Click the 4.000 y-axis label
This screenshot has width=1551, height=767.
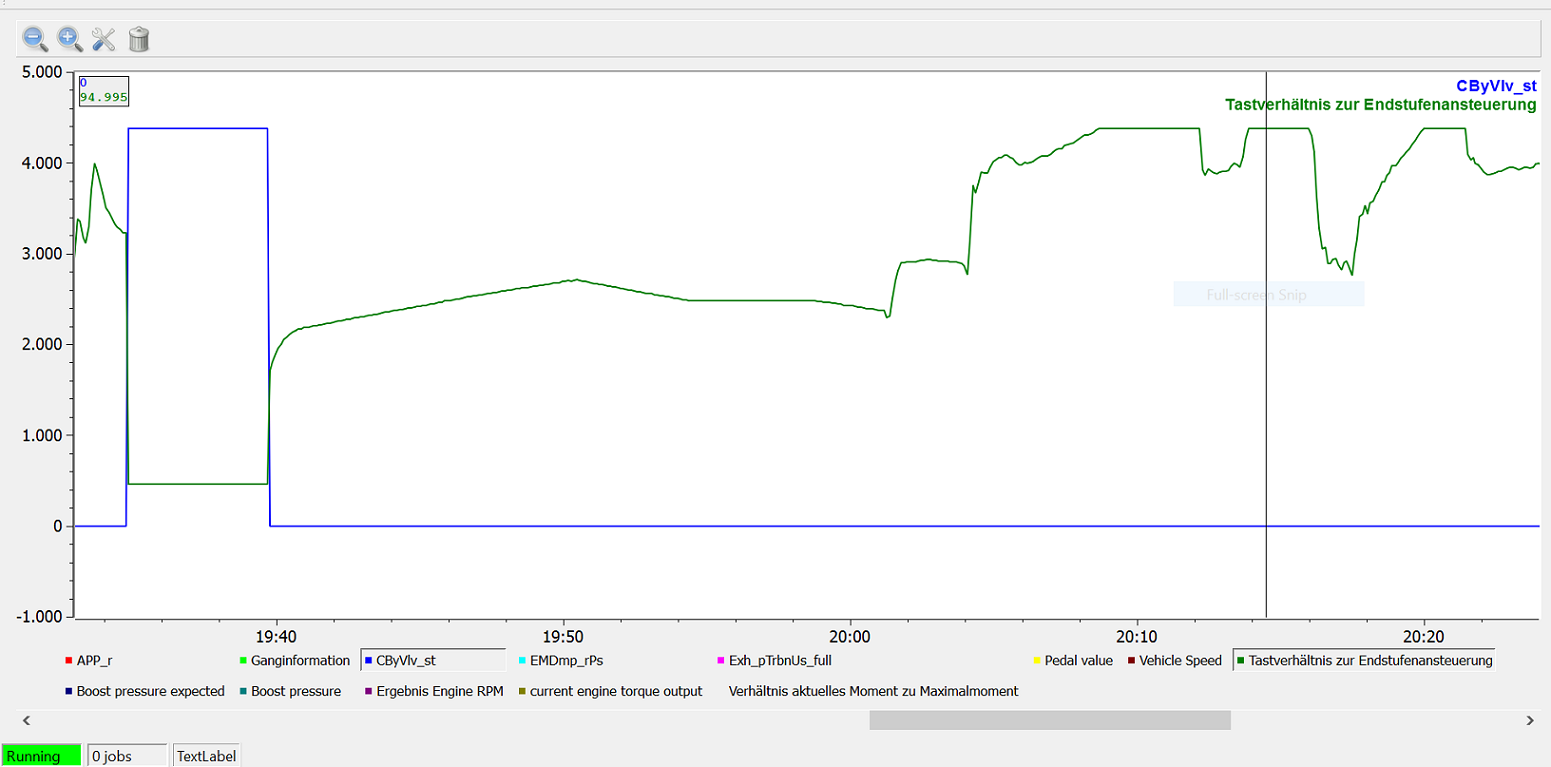coord(41,163)
